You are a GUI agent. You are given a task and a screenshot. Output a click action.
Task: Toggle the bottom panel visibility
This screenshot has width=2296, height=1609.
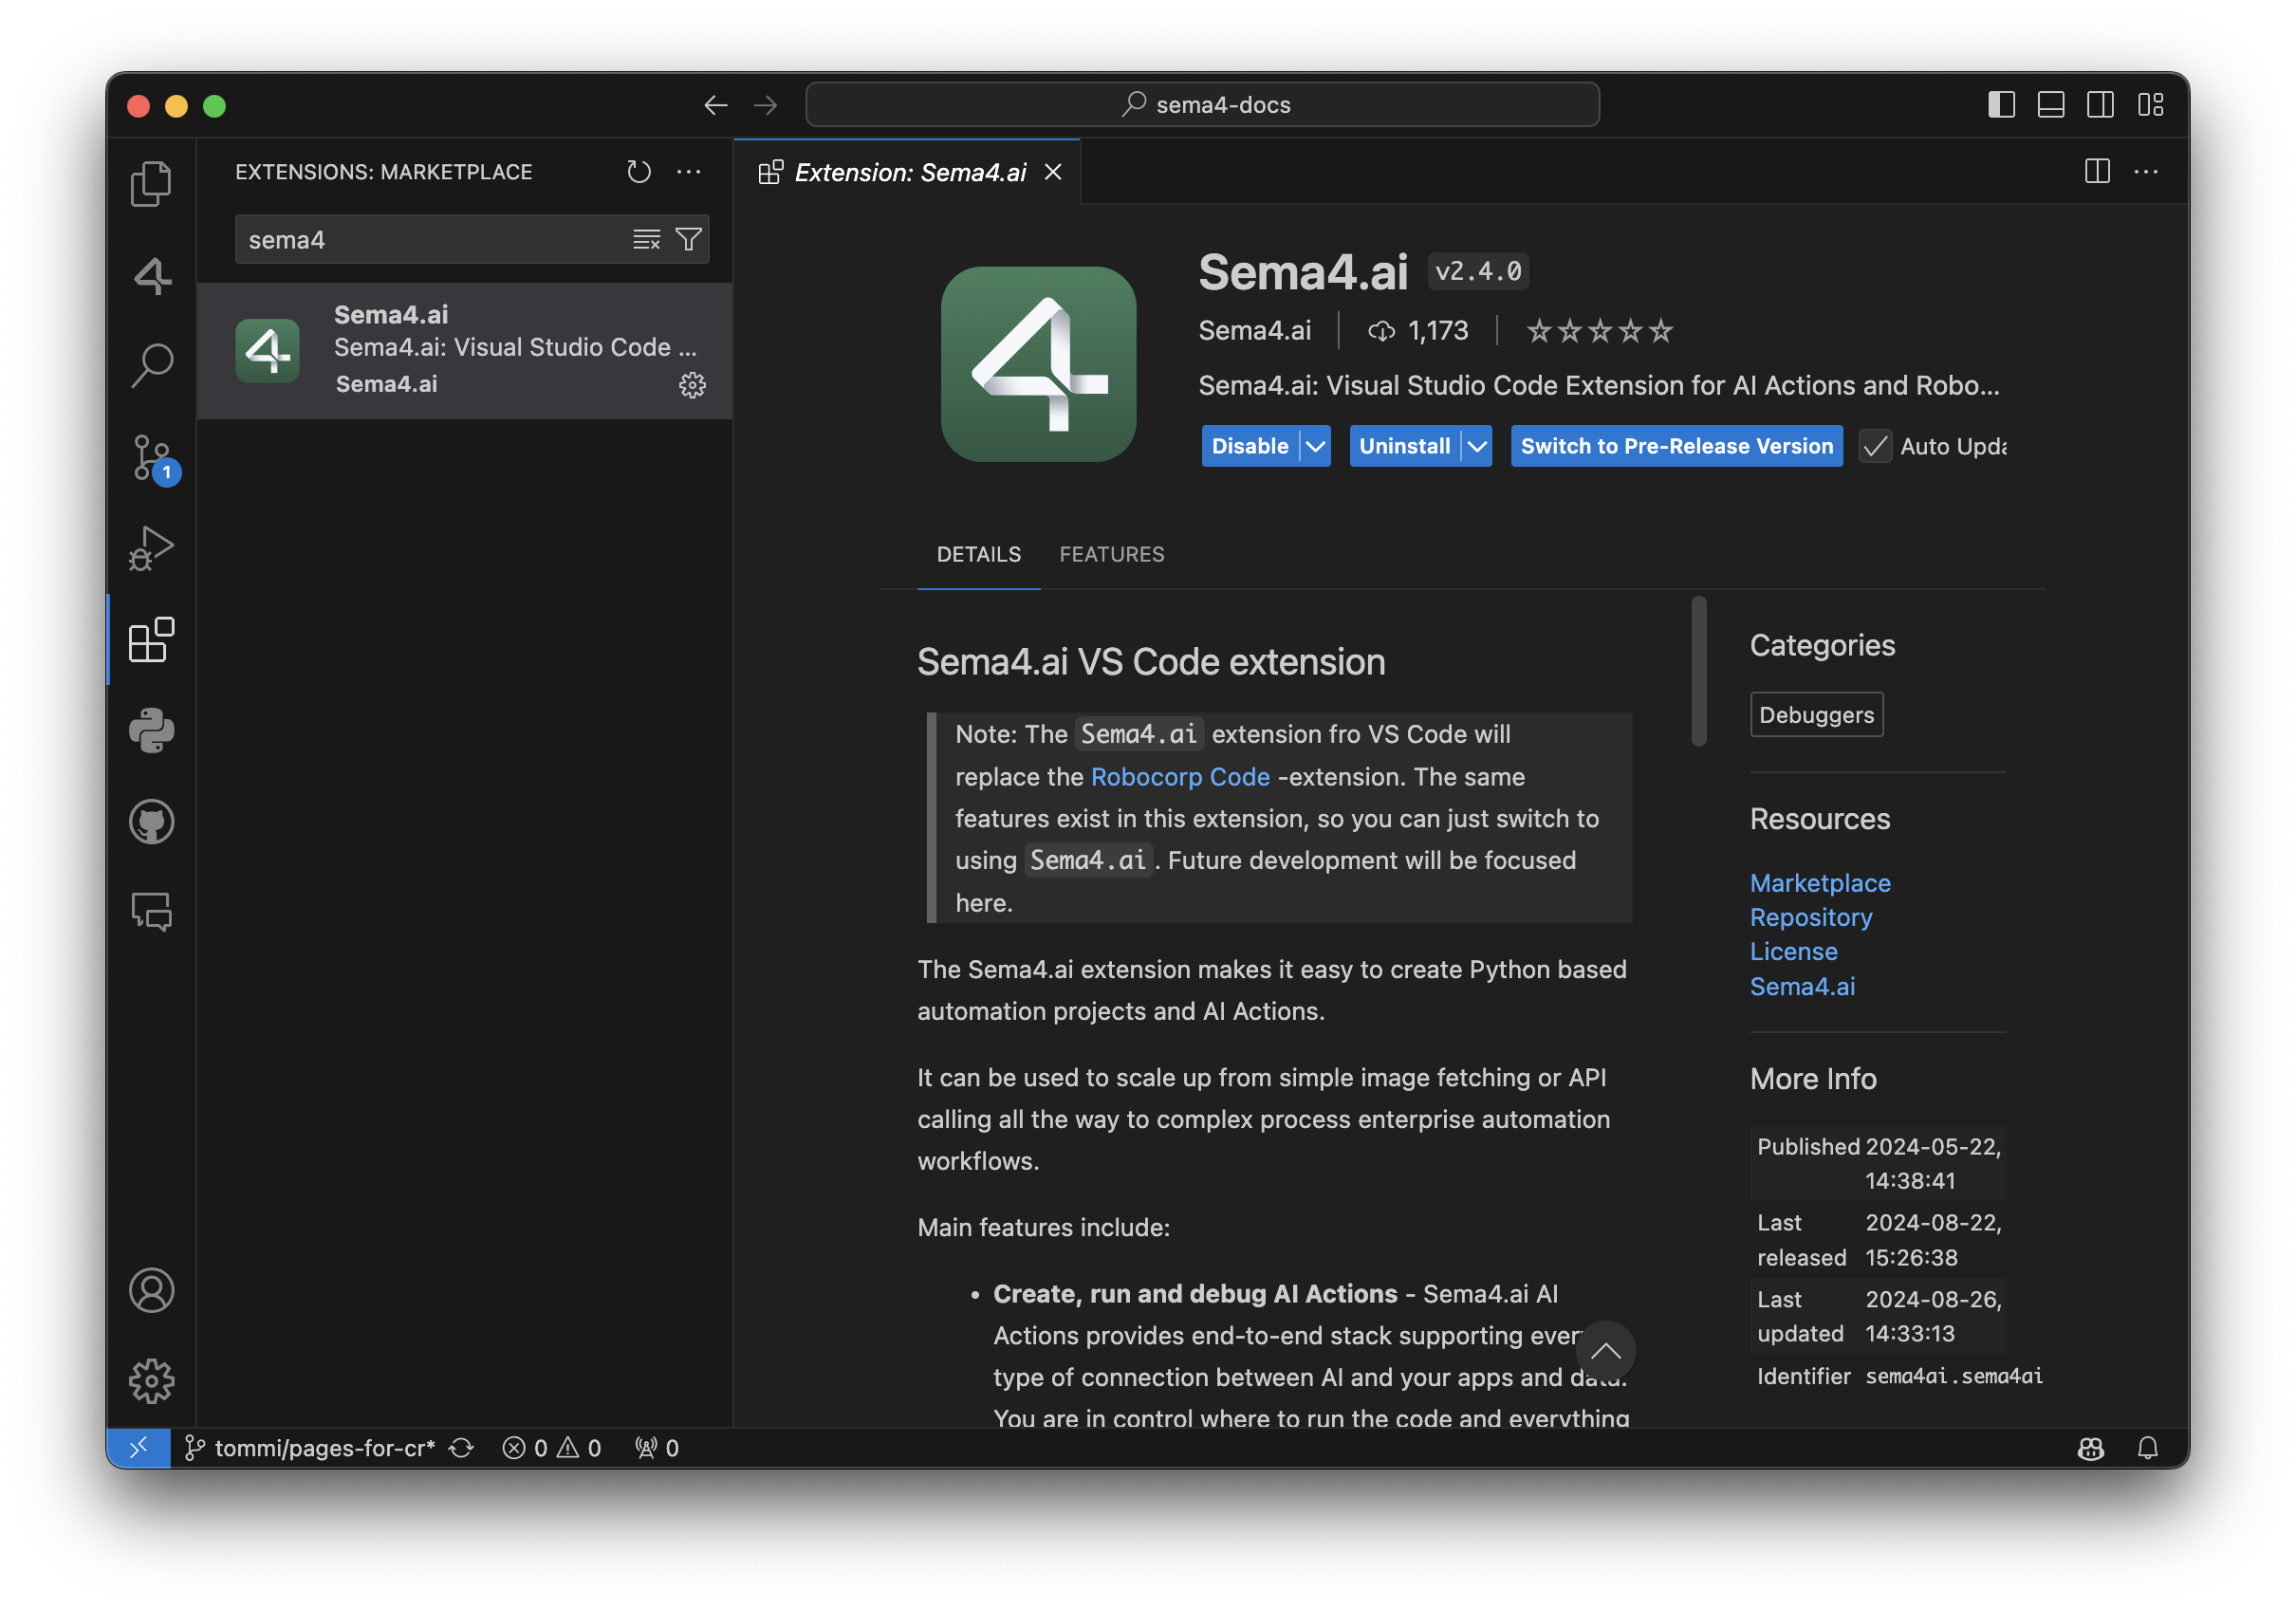click(x=2051, y=104)
